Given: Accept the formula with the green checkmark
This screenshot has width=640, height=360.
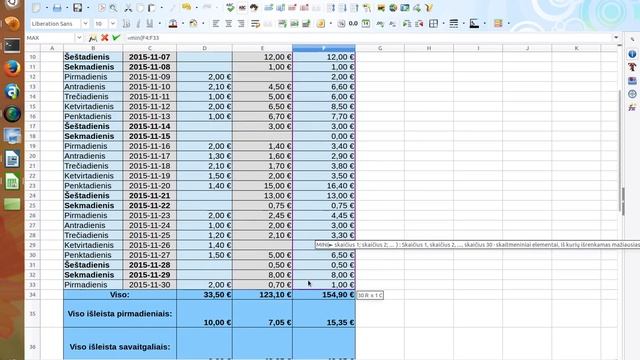Looking at the screenshot, I should pos(116,38).
